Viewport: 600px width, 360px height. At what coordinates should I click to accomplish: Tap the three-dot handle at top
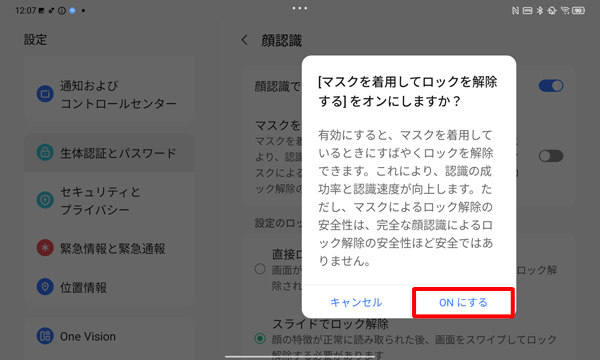point(300,8)
